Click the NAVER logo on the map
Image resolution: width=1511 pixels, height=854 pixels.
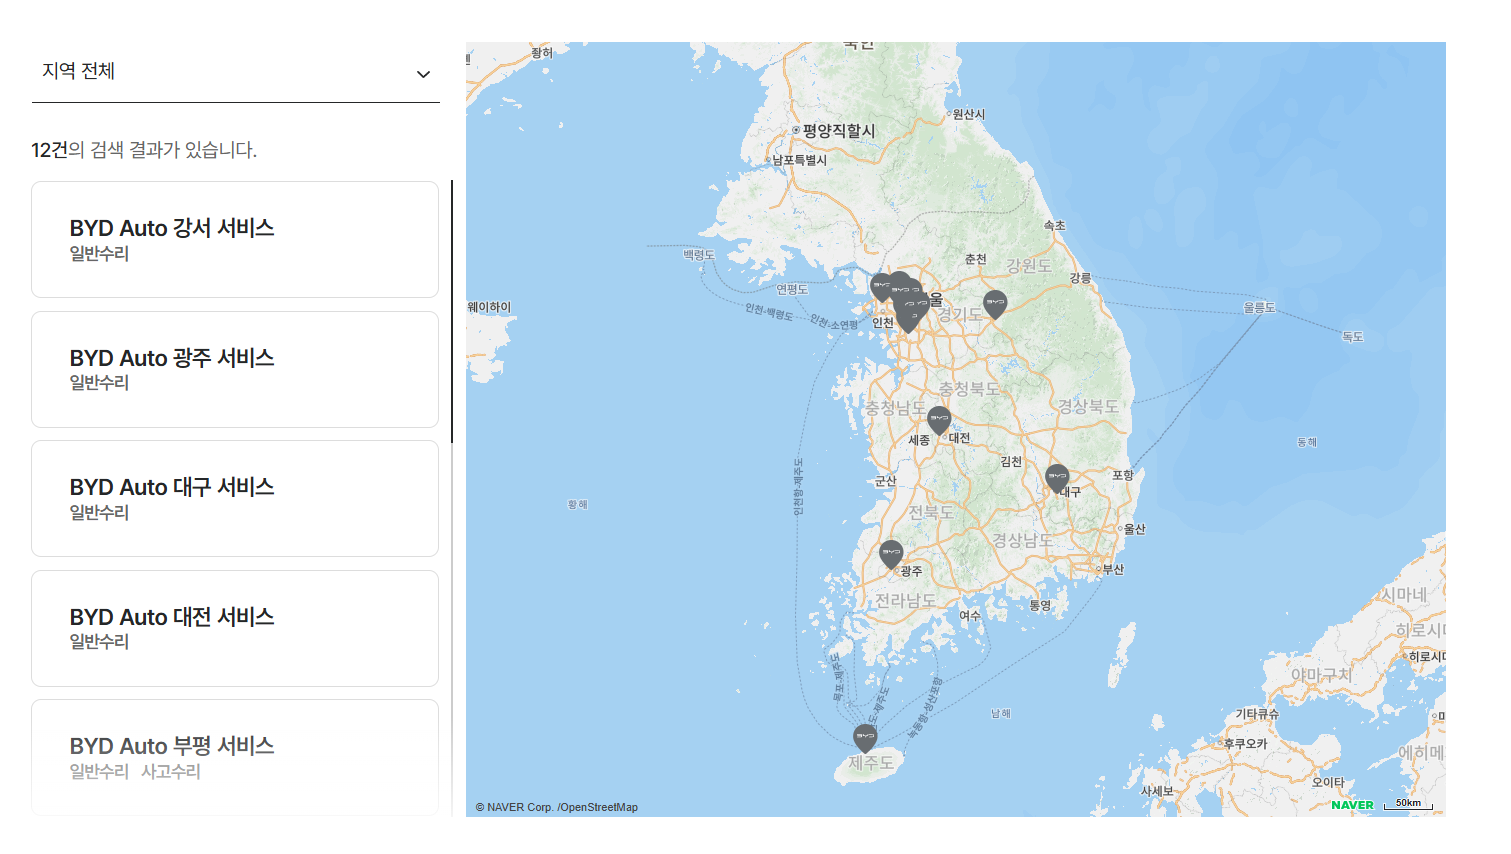1352,805
